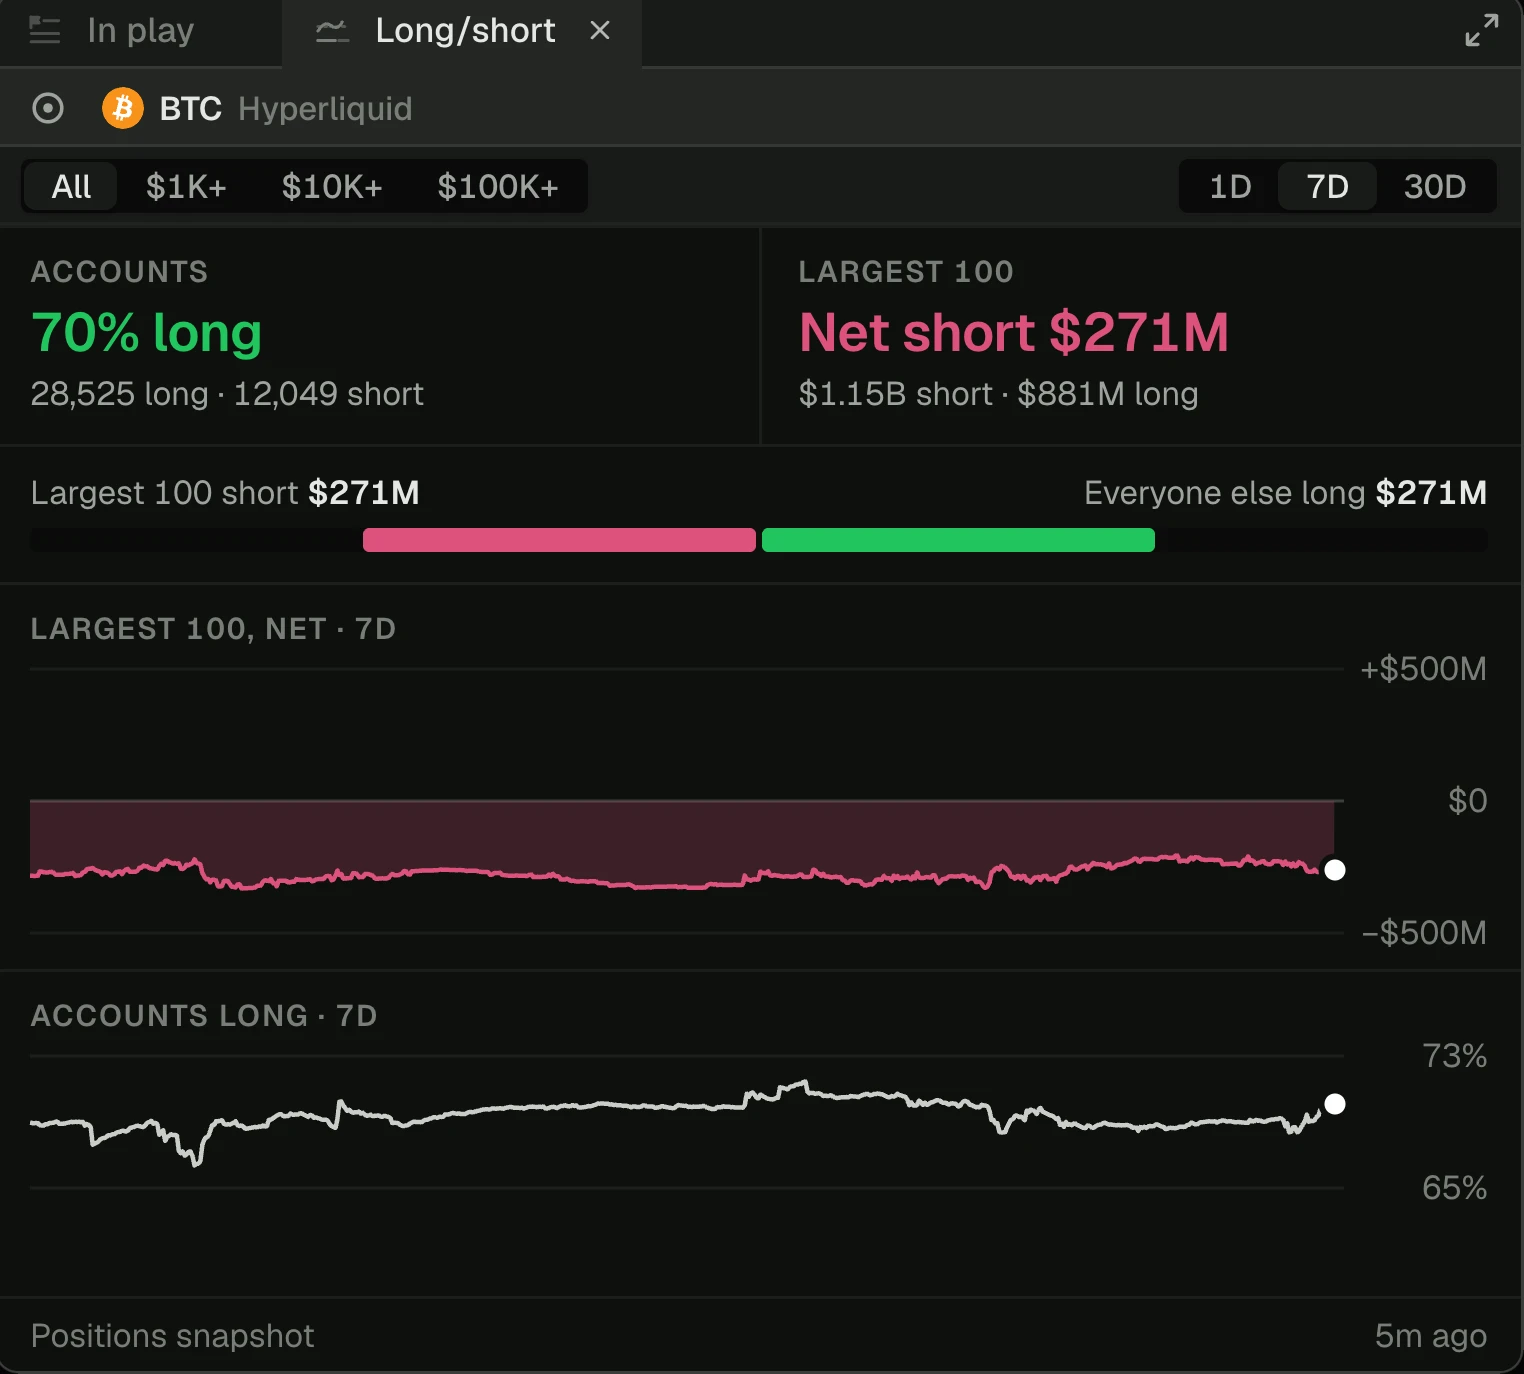Click the orange Bitcoin logo icon
Image resolution: width=1524 pixels, height=1374 pixels.
(123, 108)
